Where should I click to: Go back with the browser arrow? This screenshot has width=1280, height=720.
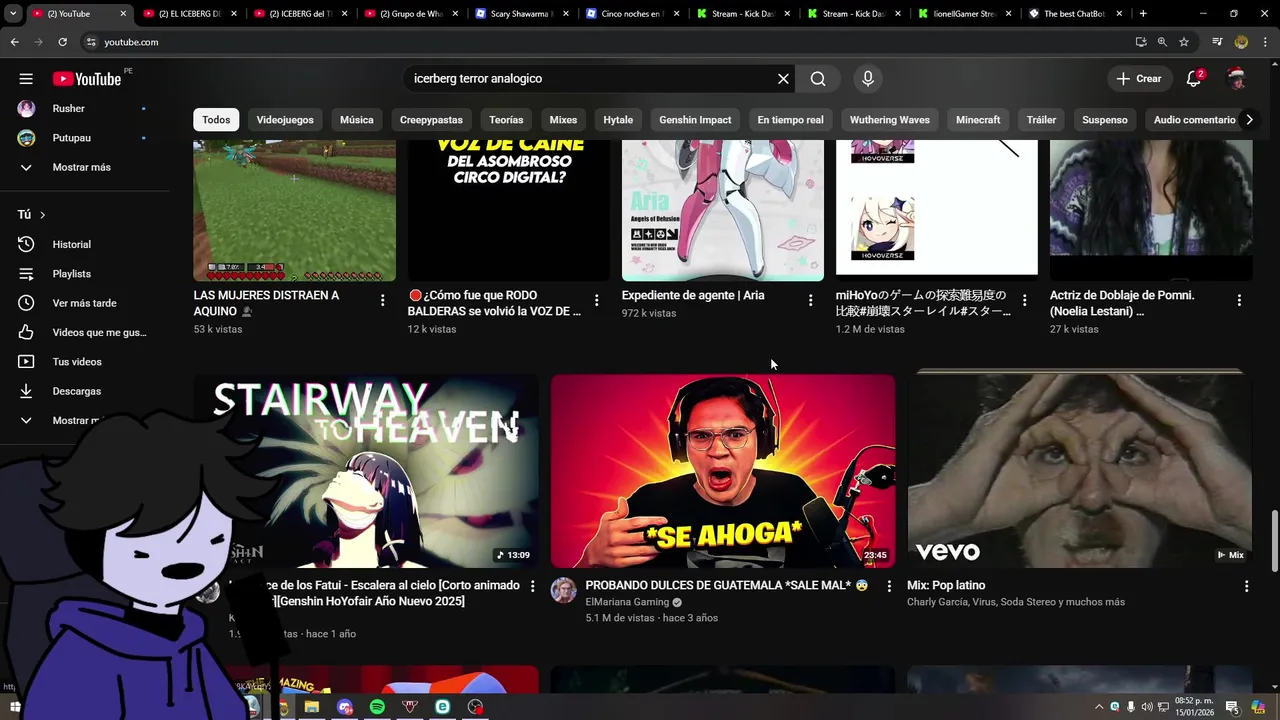pyautogui.click(x=14, y=42)
